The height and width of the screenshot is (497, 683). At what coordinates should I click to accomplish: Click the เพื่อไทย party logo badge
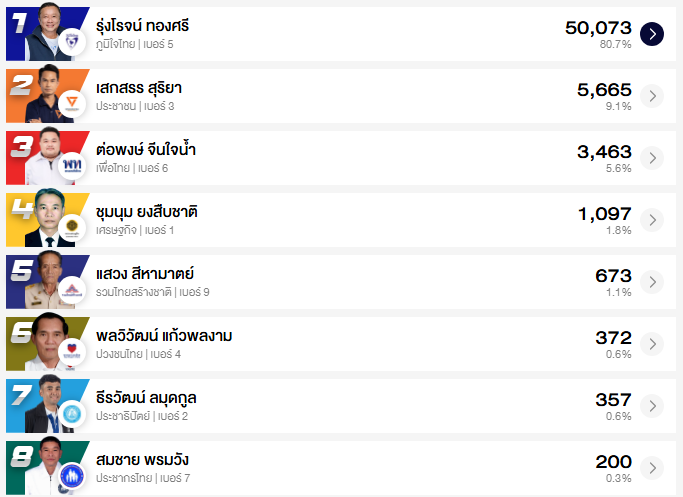(x=71, y=166)
